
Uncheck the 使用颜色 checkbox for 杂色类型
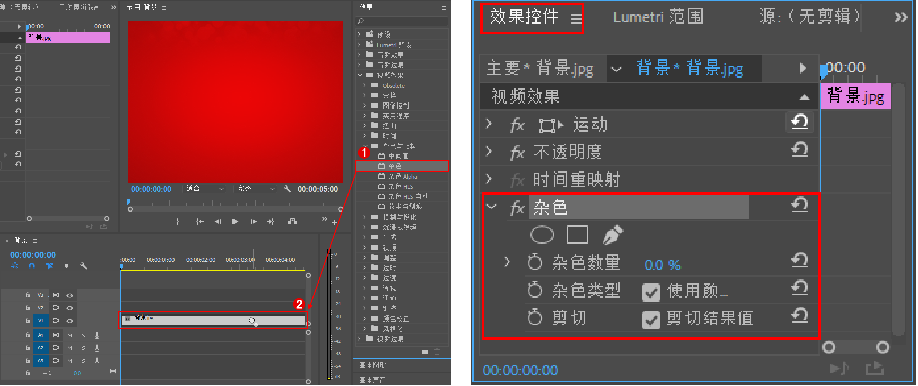point(651,292)
